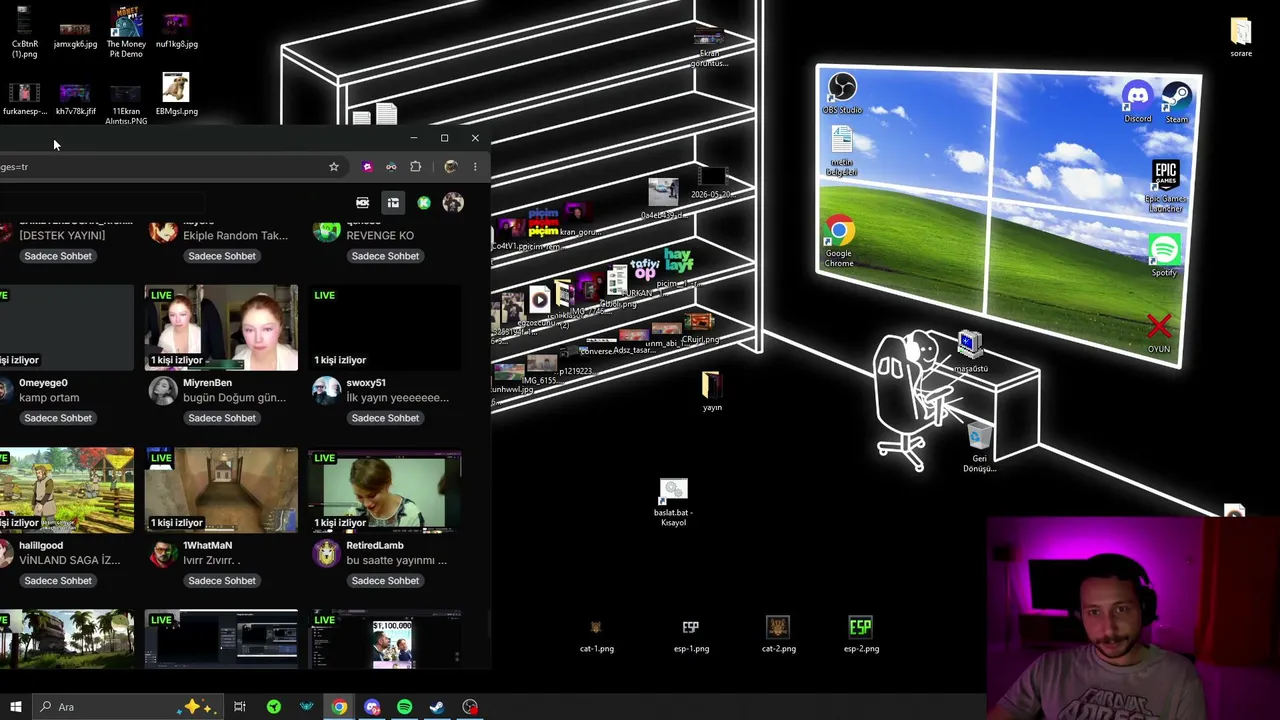Click MiyrenBen channel name
Image resolution: width=1280 pixels, height=720 pixels.
coord(207,383)
